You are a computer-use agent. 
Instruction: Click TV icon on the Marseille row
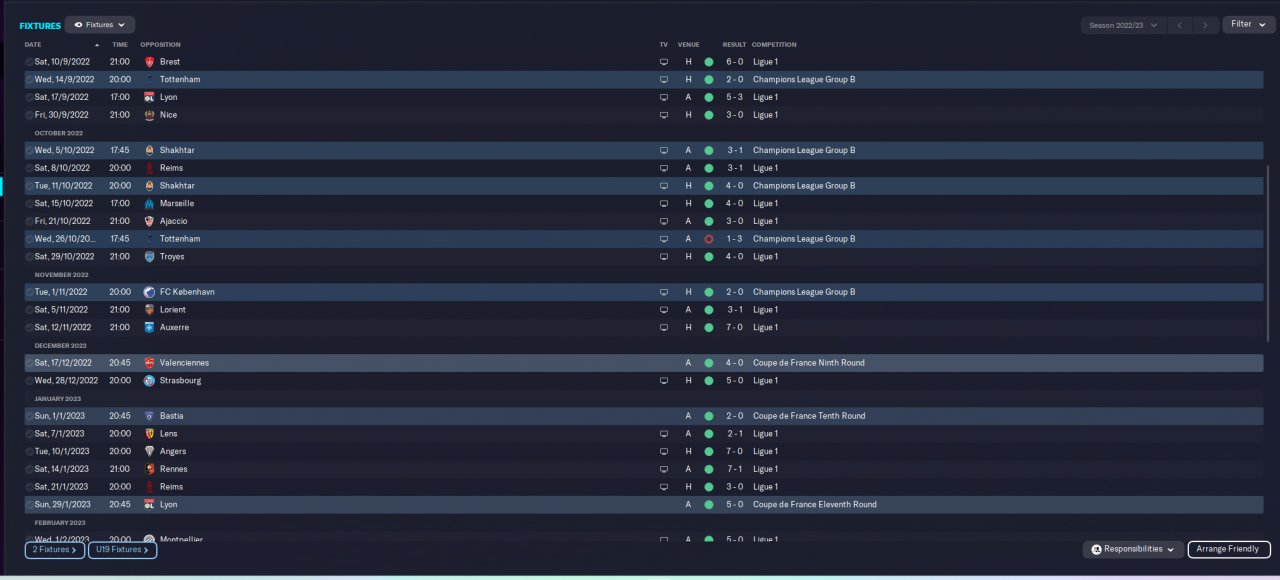pyautogui.click(x=663, y=203)
